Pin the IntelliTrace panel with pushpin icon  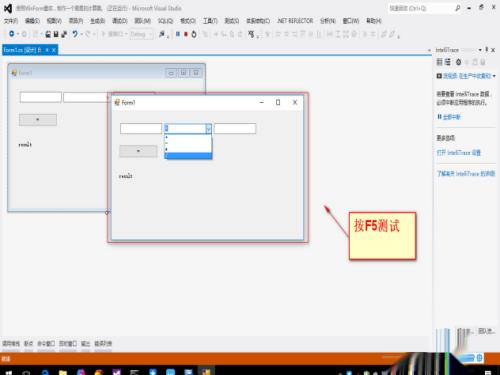[x=487, y=50]
